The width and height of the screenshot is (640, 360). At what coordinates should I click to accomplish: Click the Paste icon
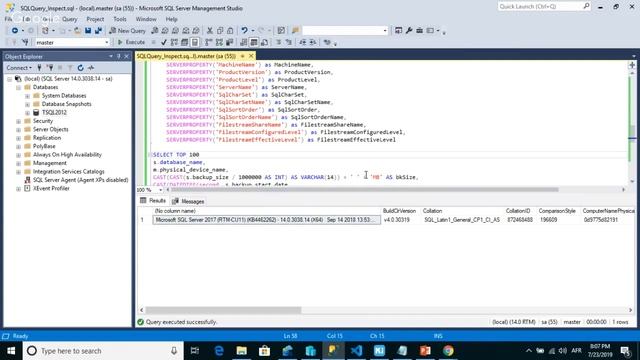230,31
